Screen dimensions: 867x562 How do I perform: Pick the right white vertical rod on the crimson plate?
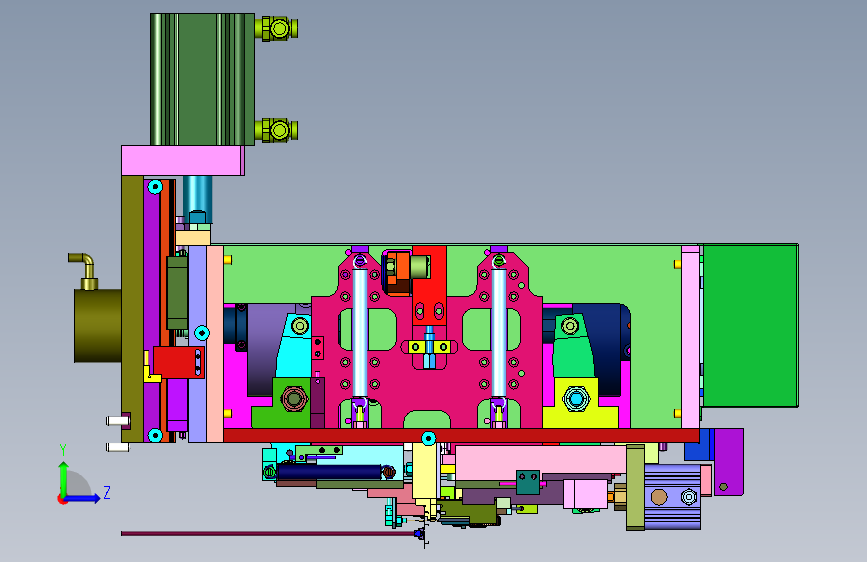(x=499, y=332)
